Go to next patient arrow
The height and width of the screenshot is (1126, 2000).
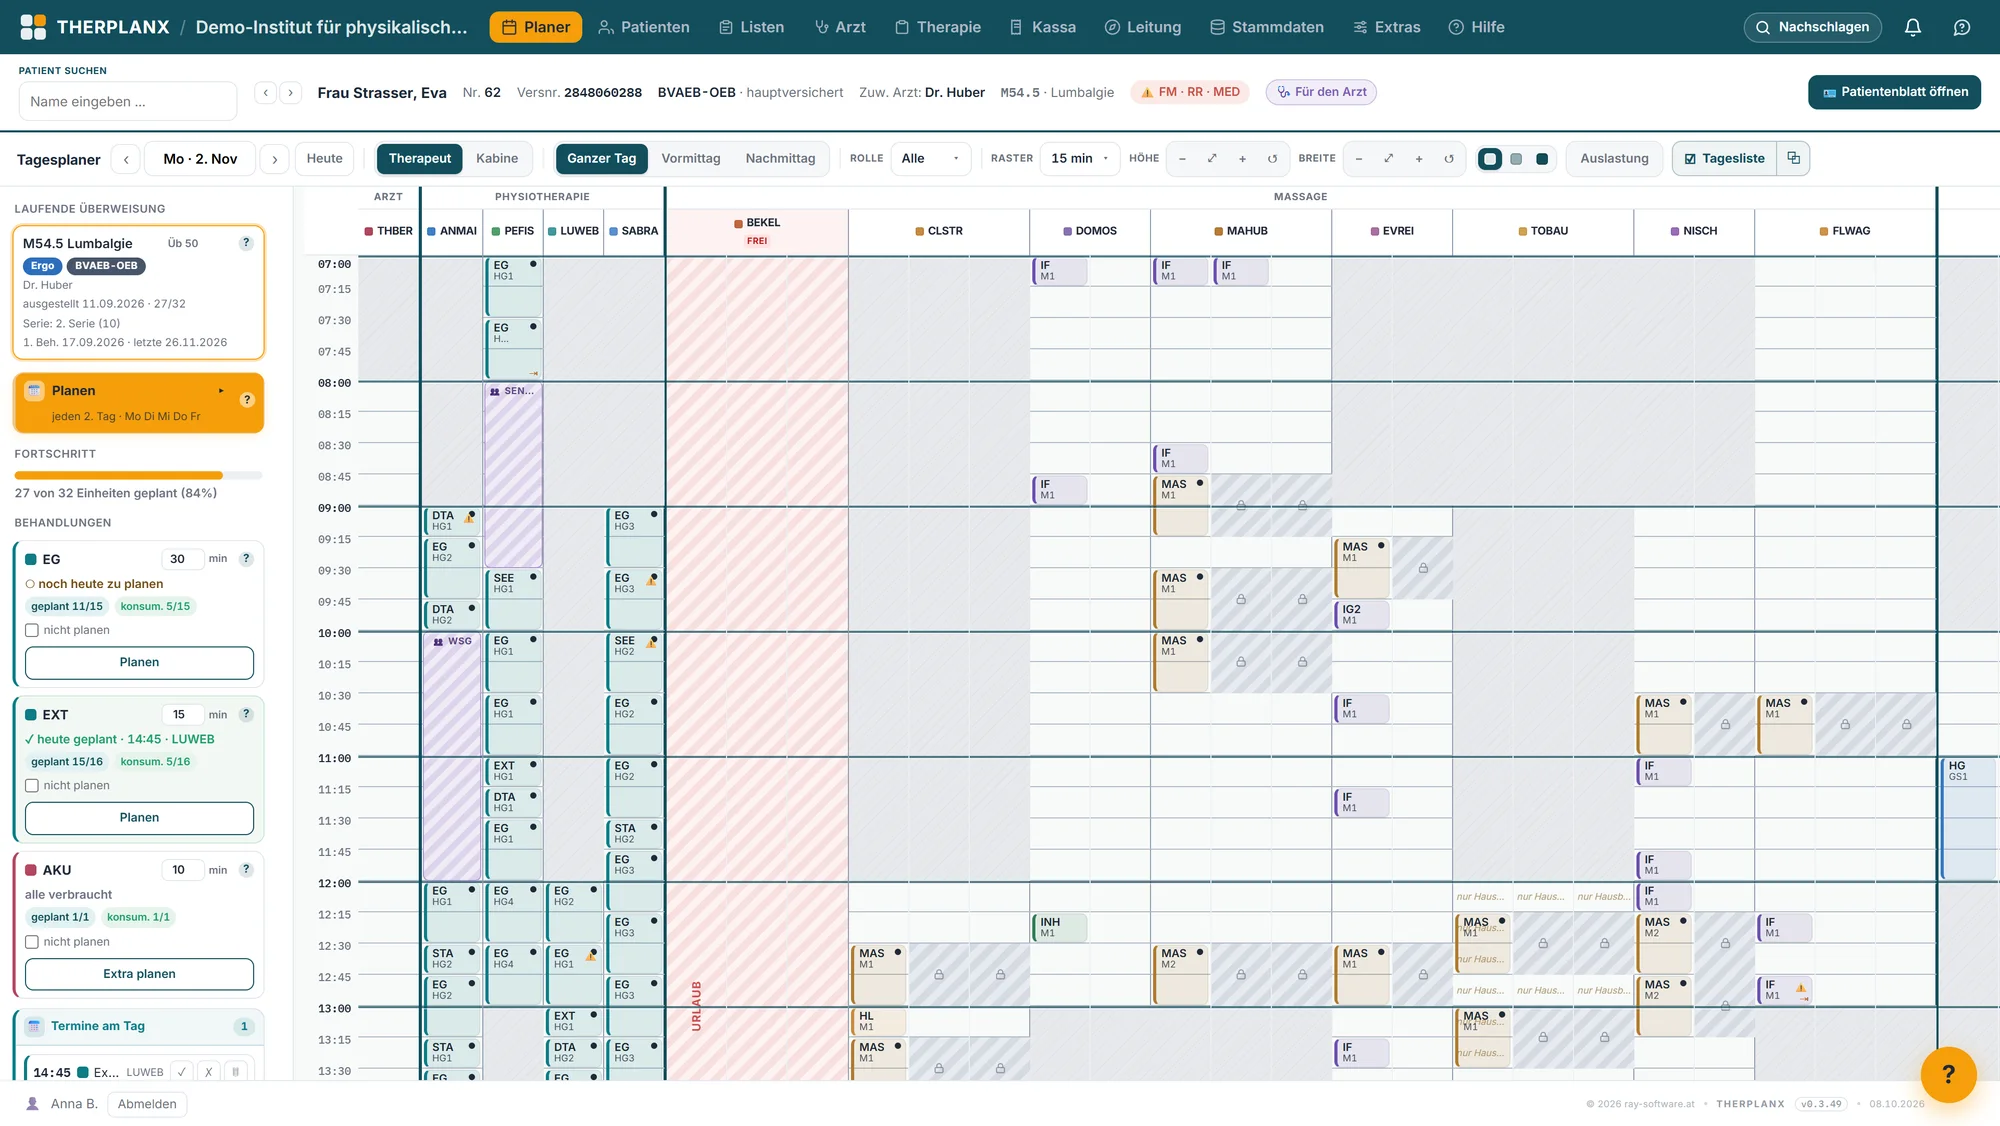291,93
